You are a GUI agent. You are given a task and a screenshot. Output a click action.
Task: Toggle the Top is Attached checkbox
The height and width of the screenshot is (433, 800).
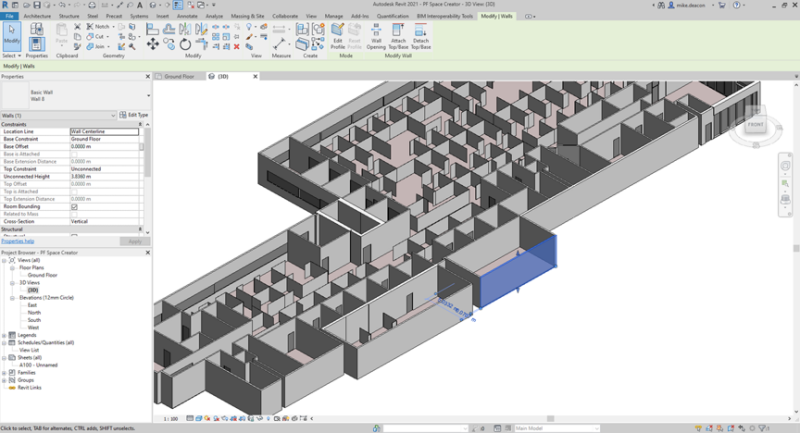tap(74, 192)
